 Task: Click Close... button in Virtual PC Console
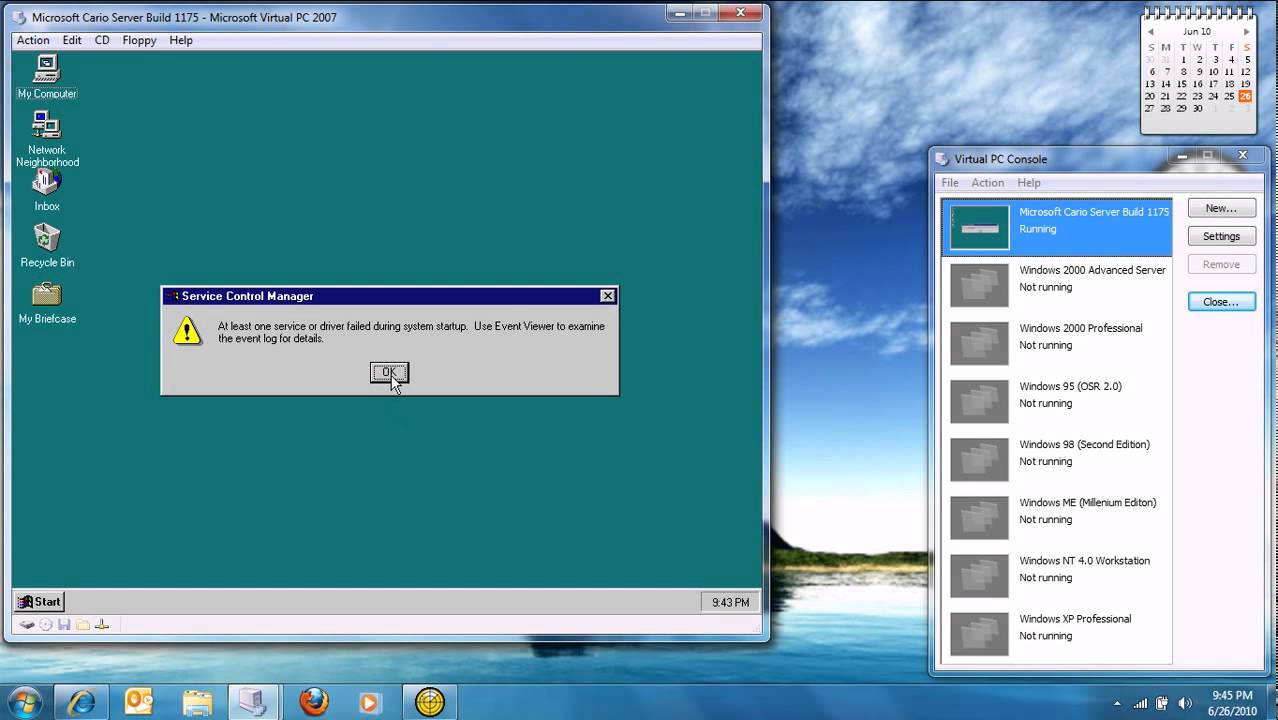pos(1221,302)
